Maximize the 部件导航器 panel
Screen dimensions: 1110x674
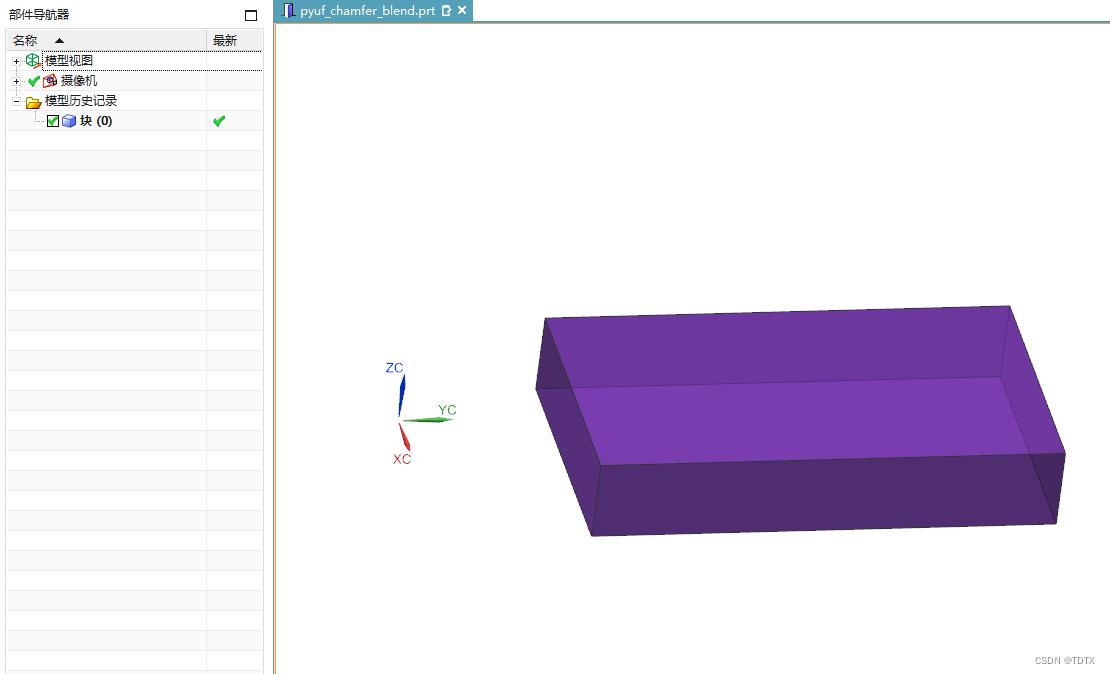click(251, 15)
